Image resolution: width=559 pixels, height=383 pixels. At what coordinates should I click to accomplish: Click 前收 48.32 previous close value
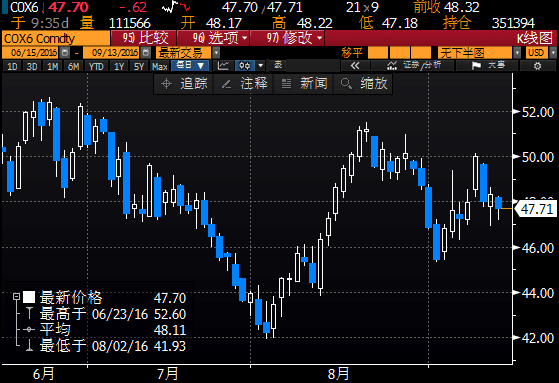click(446, 7)
